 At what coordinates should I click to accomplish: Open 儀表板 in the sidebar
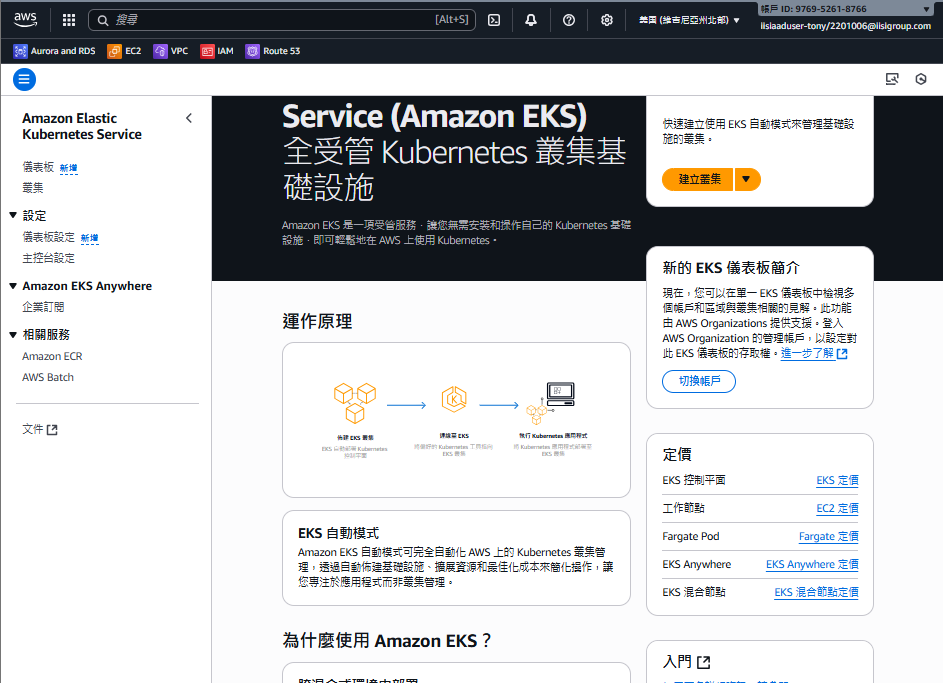click(x=38, y=167)
